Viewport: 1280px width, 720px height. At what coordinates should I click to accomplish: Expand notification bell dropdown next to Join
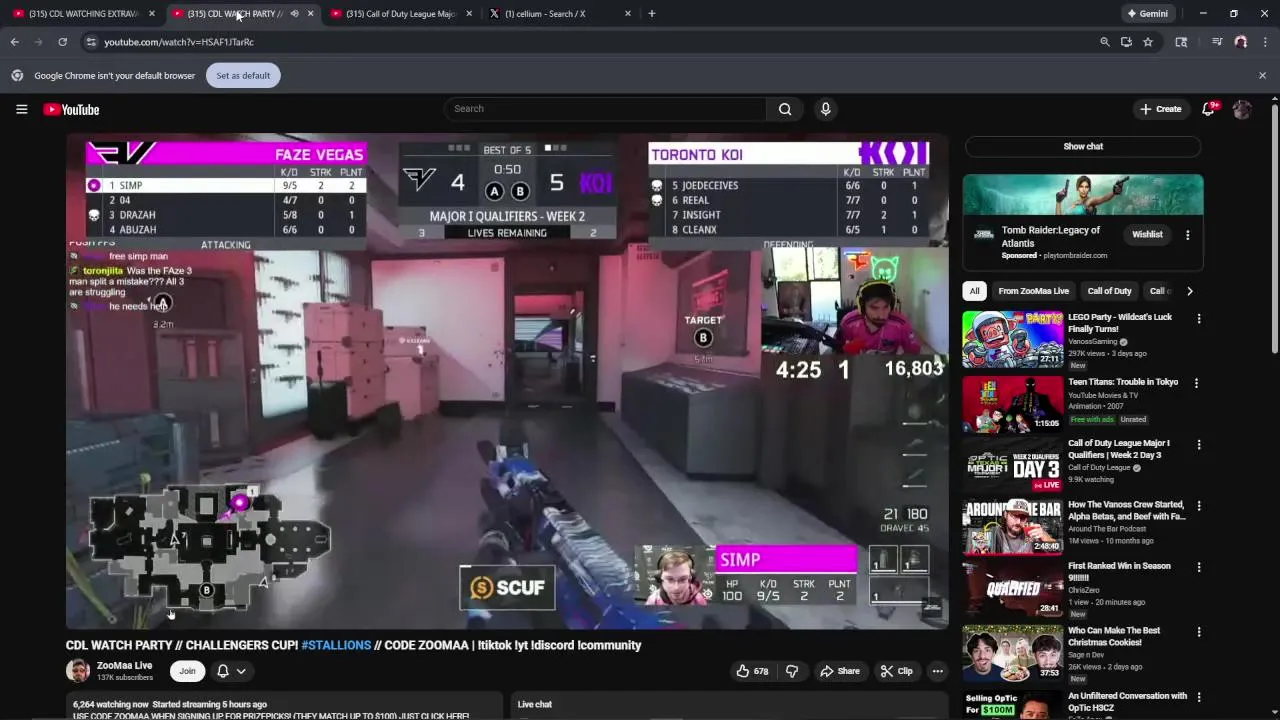(x=241, y=671)
